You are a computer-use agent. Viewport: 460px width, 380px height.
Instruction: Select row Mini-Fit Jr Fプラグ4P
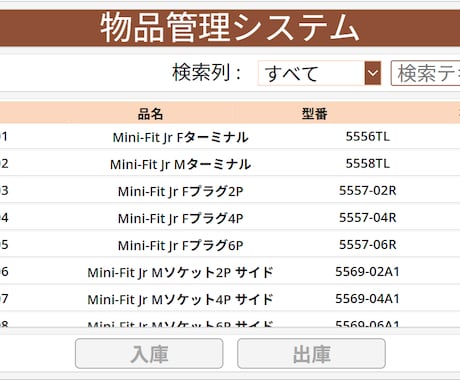(230, 218)
